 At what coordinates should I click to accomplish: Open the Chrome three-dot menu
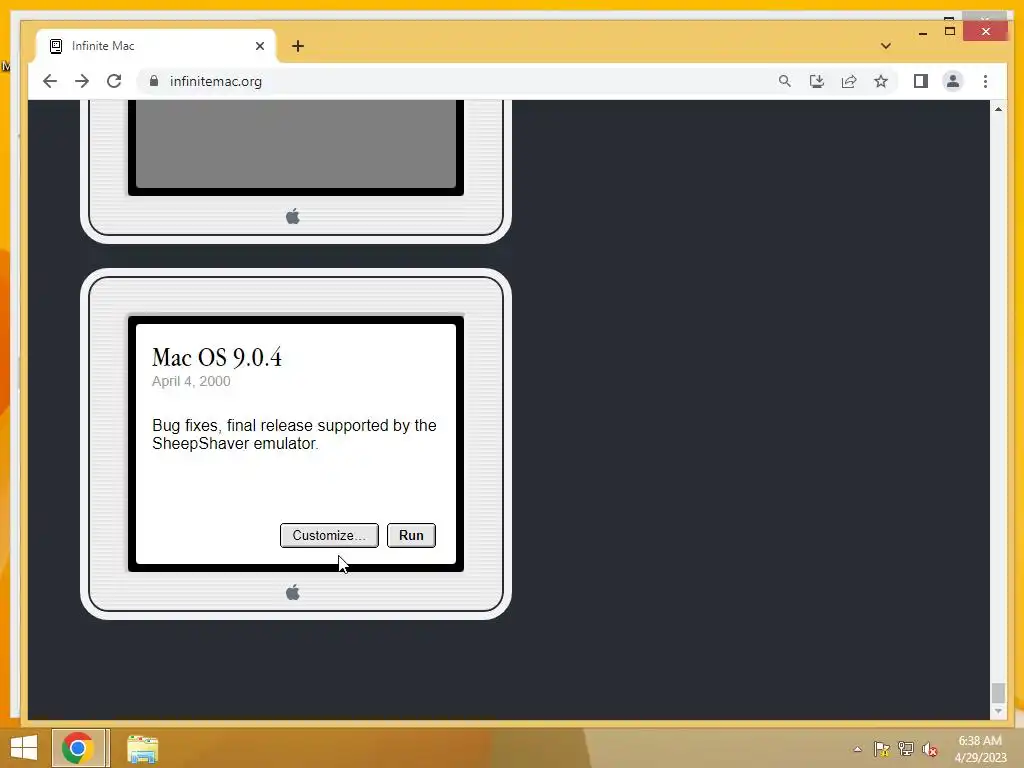tap(985, 81)
